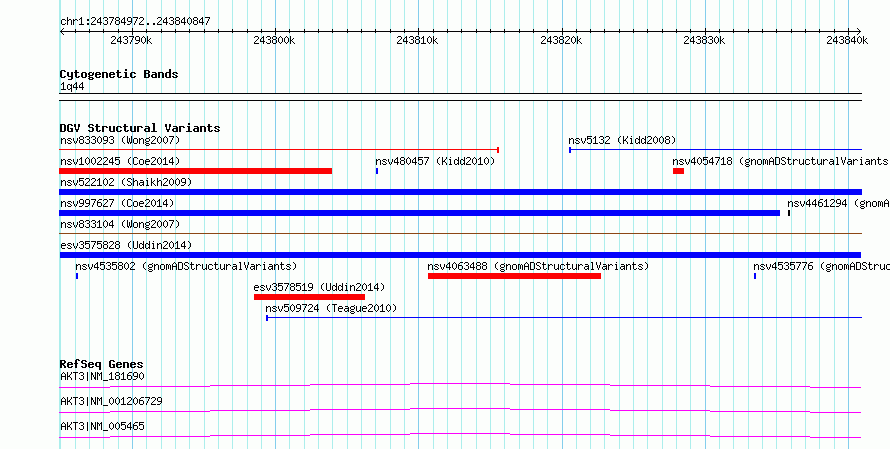Click the chr1:243784972..243840847 coordinate text
Screen dimensions: 890x449
pyautogui.click(x=135, y=22)
